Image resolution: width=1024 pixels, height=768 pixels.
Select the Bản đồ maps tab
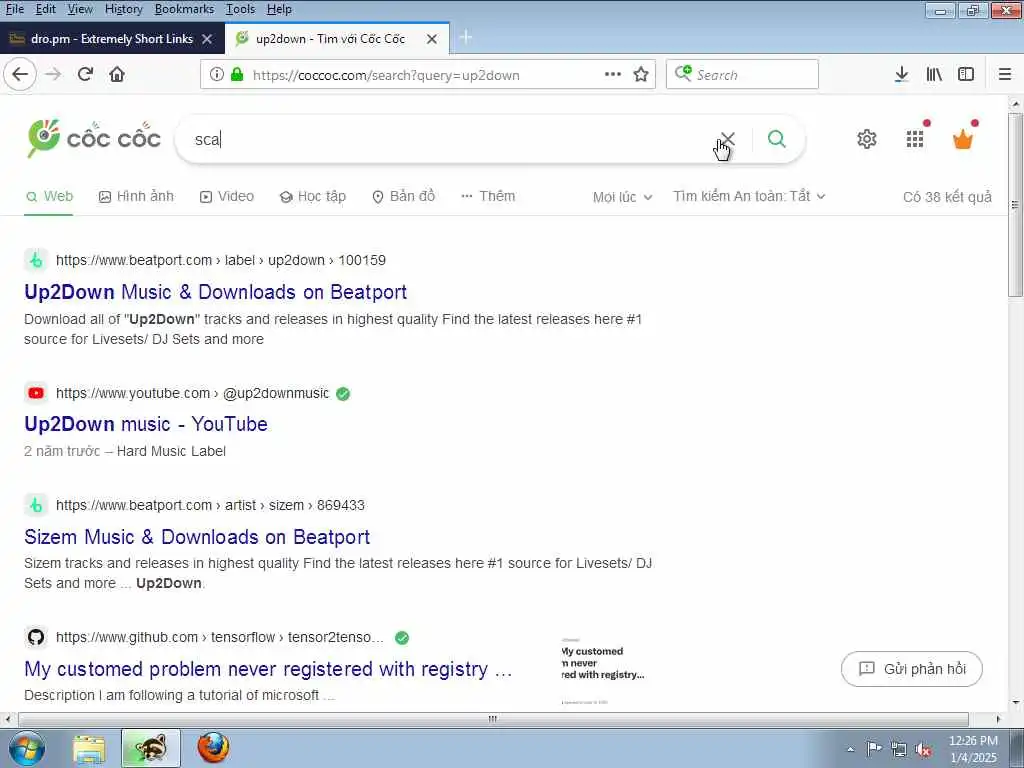pos(403,196)
